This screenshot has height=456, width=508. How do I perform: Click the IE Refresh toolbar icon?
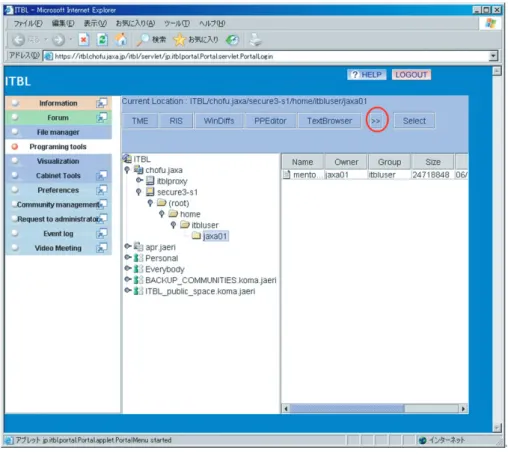tap(102, 40)
